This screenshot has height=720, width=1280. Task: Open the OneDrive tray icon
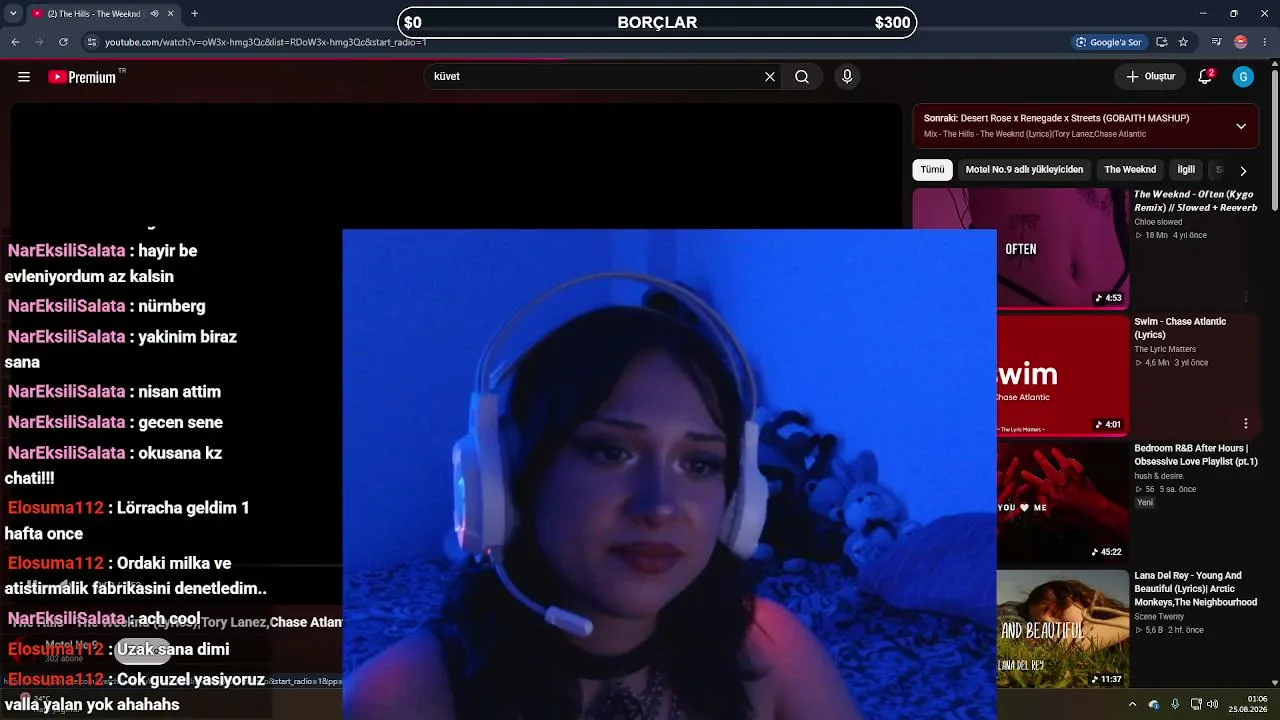click(1154, 704)
